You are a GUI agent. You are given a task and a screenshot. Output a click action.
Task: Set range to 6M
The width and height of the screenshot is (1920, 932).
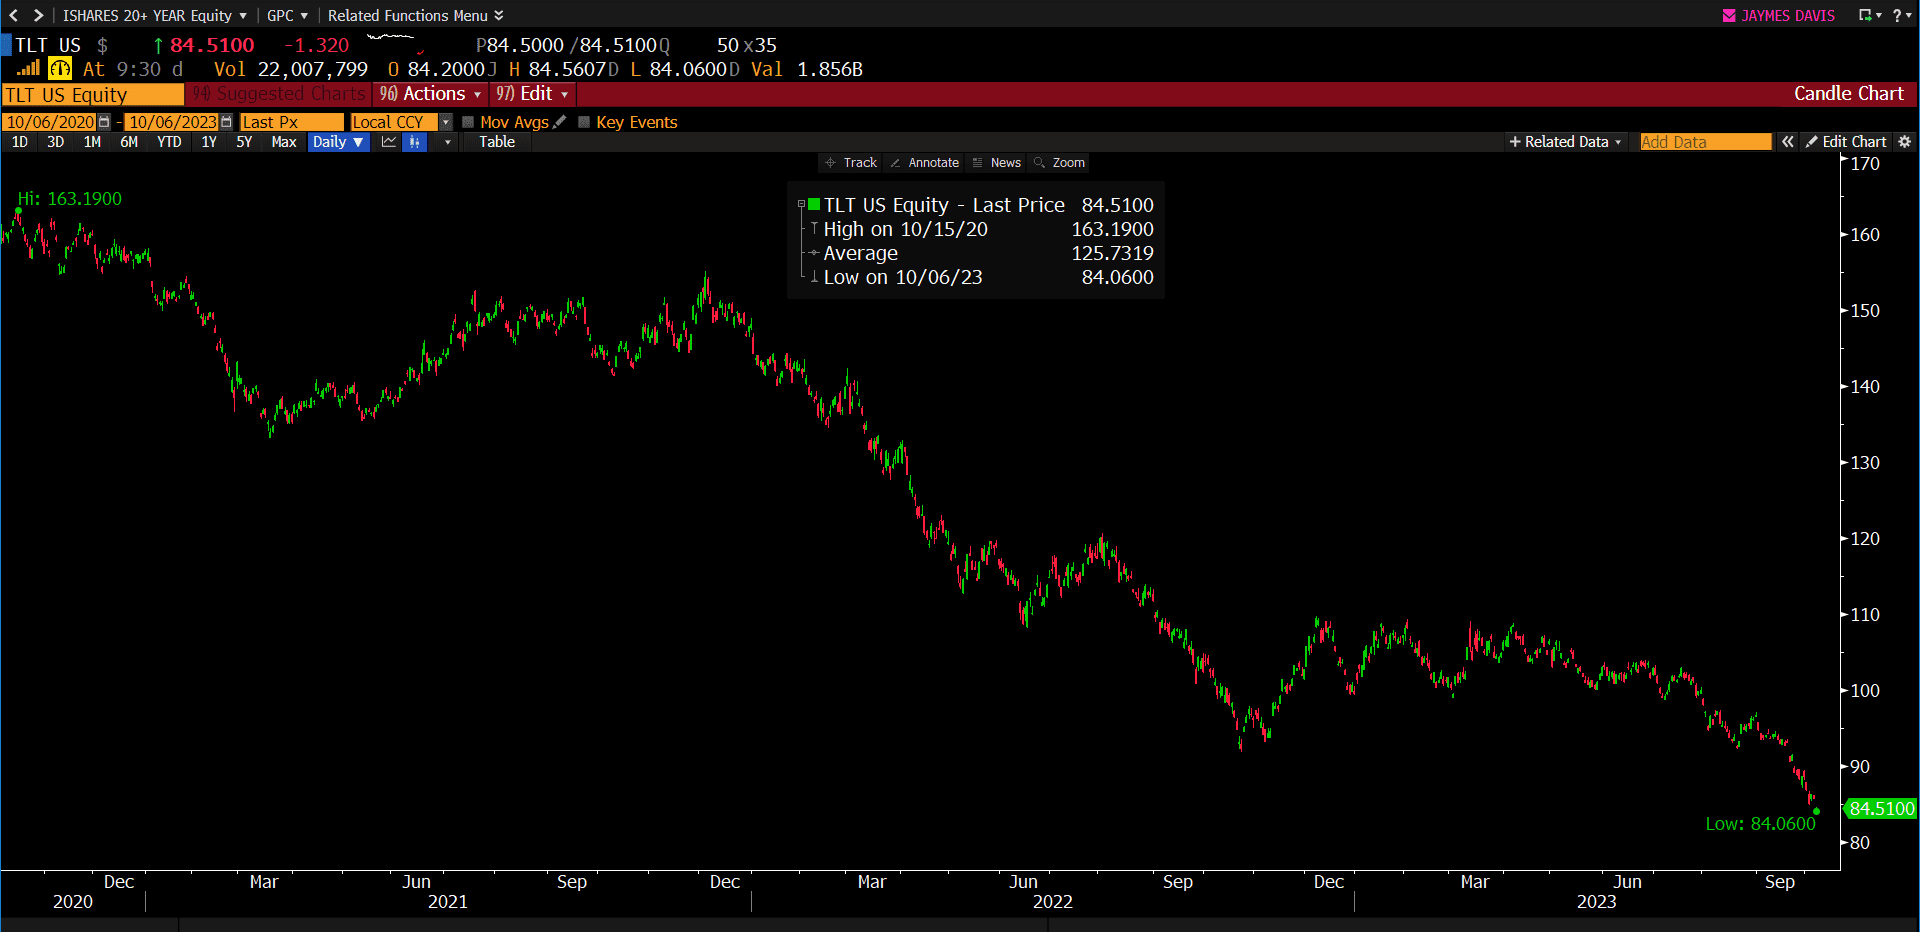pos(129,142)
